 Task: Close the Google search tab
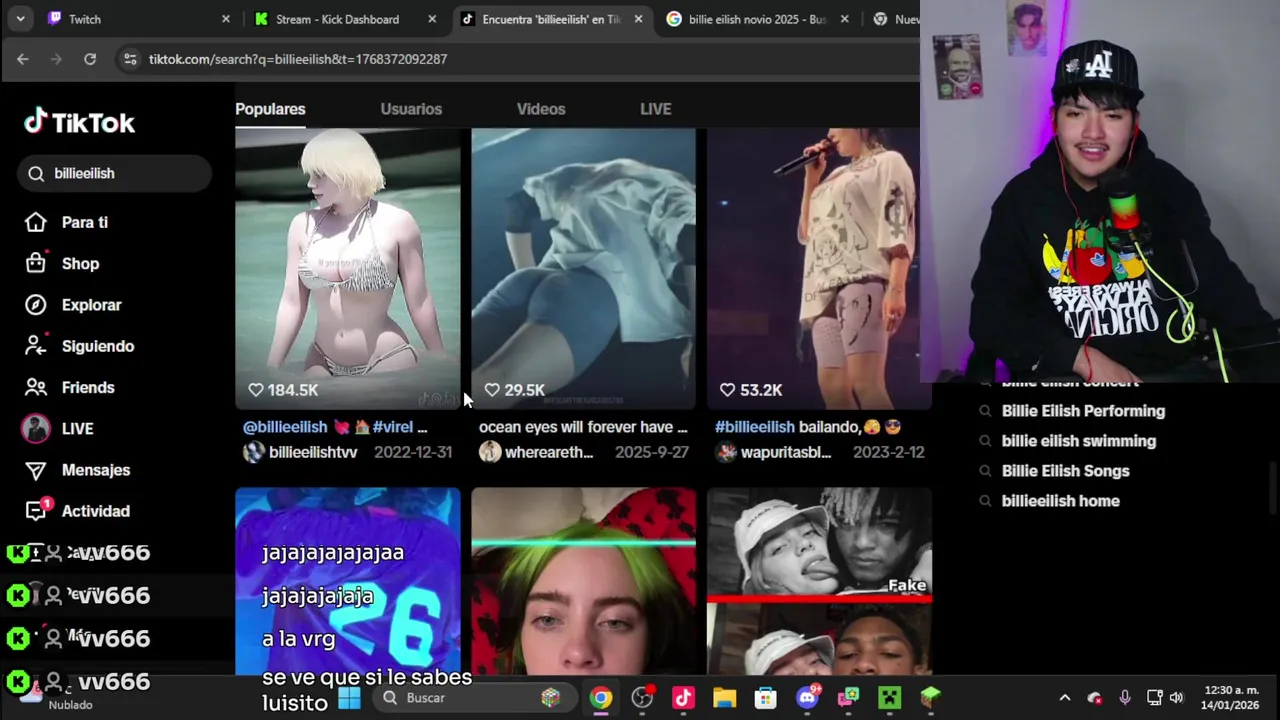[844, 19]
